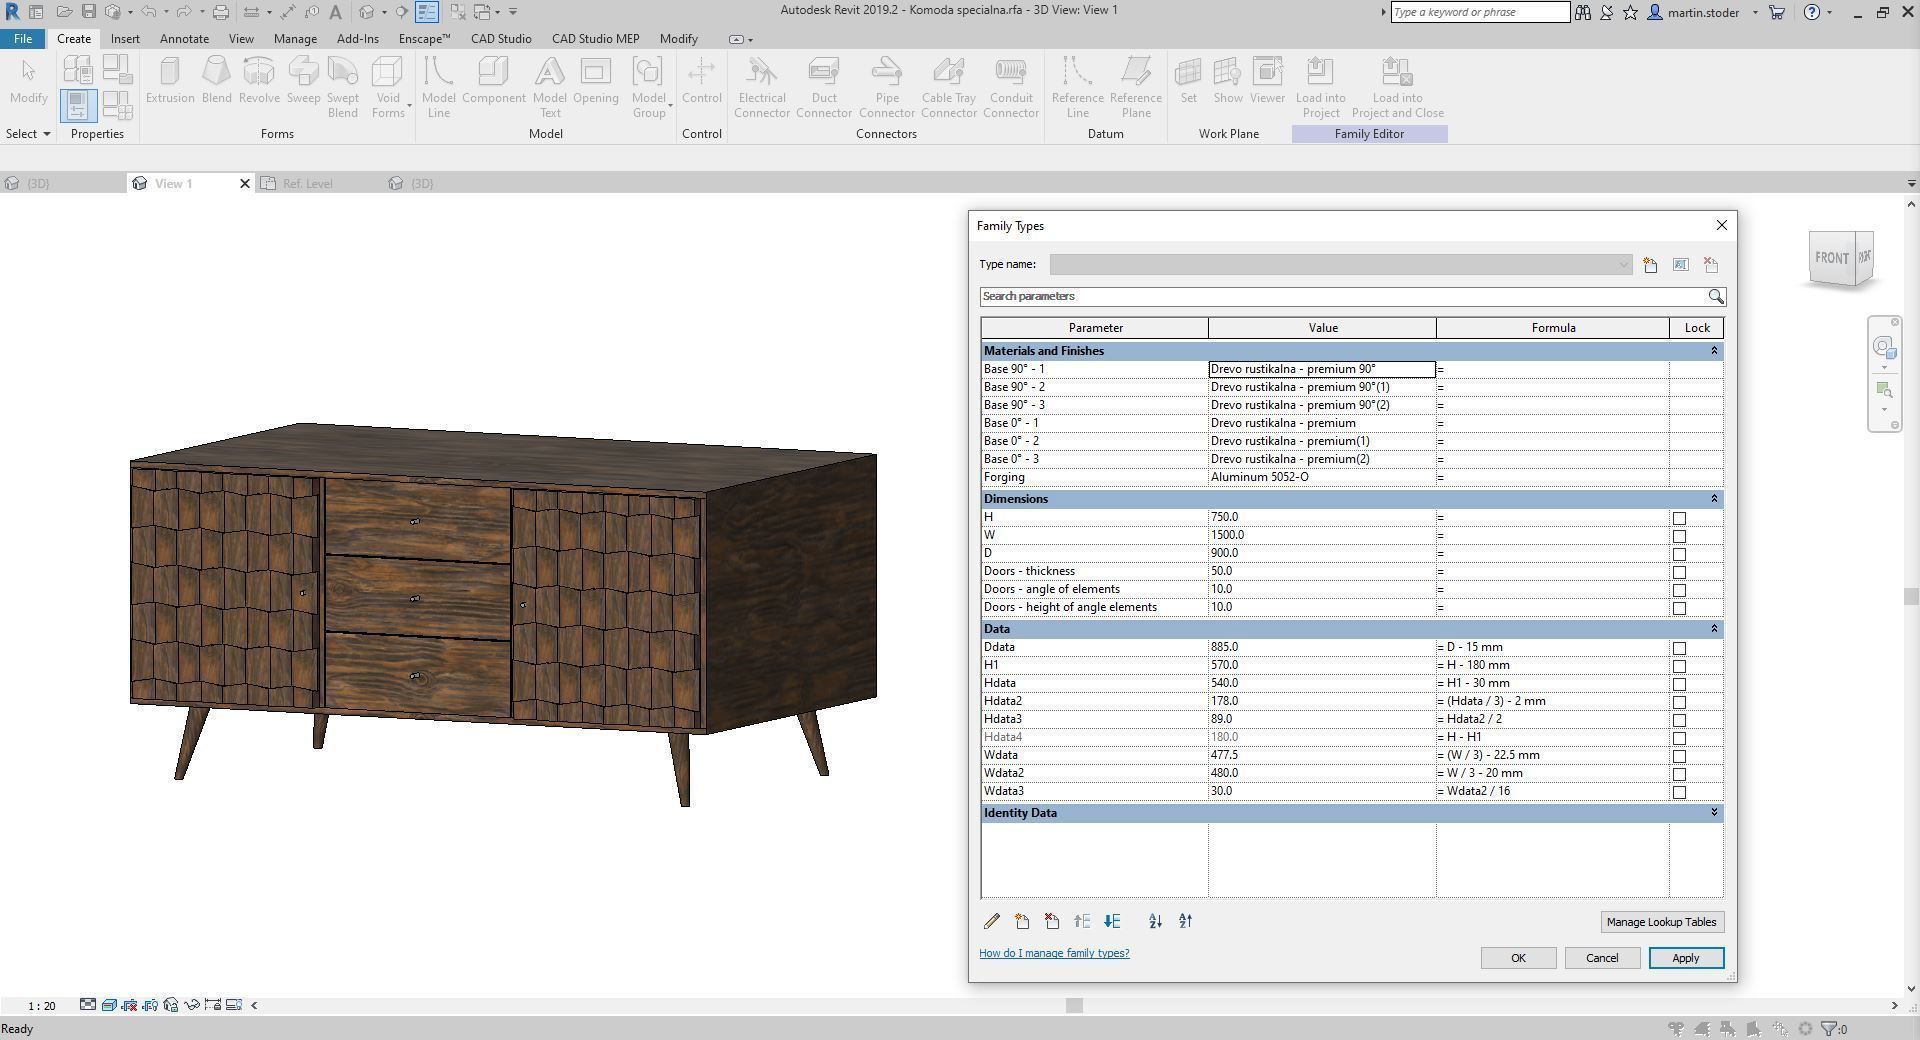
Task: Collapse the Dimensions parameter section
Action: [1713, 498]
